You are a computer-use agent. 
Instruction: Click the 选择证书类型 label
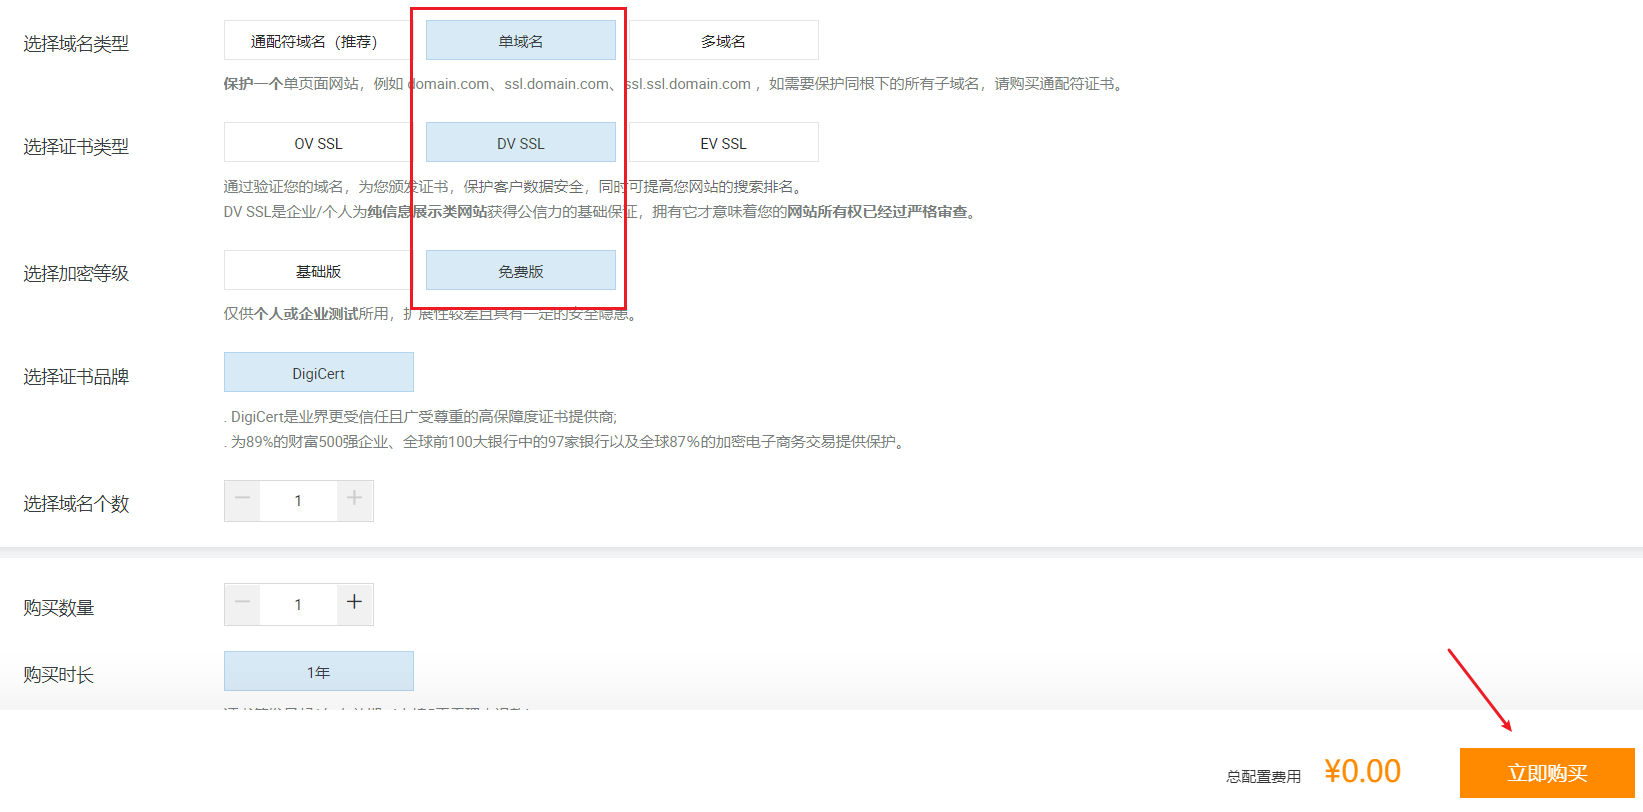click(76, 147)
